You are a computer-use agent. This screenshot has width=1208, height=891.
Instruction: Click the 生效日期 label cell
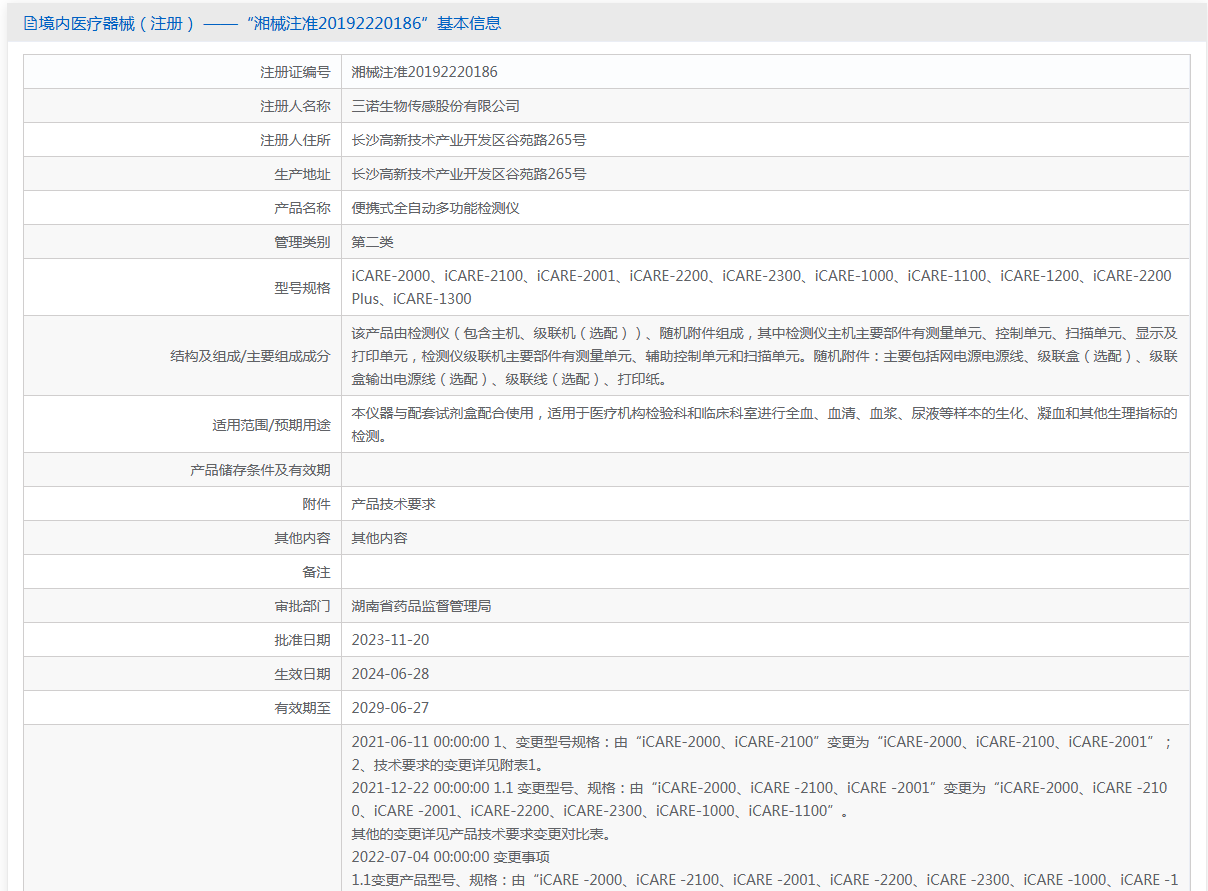click(182, 674)
